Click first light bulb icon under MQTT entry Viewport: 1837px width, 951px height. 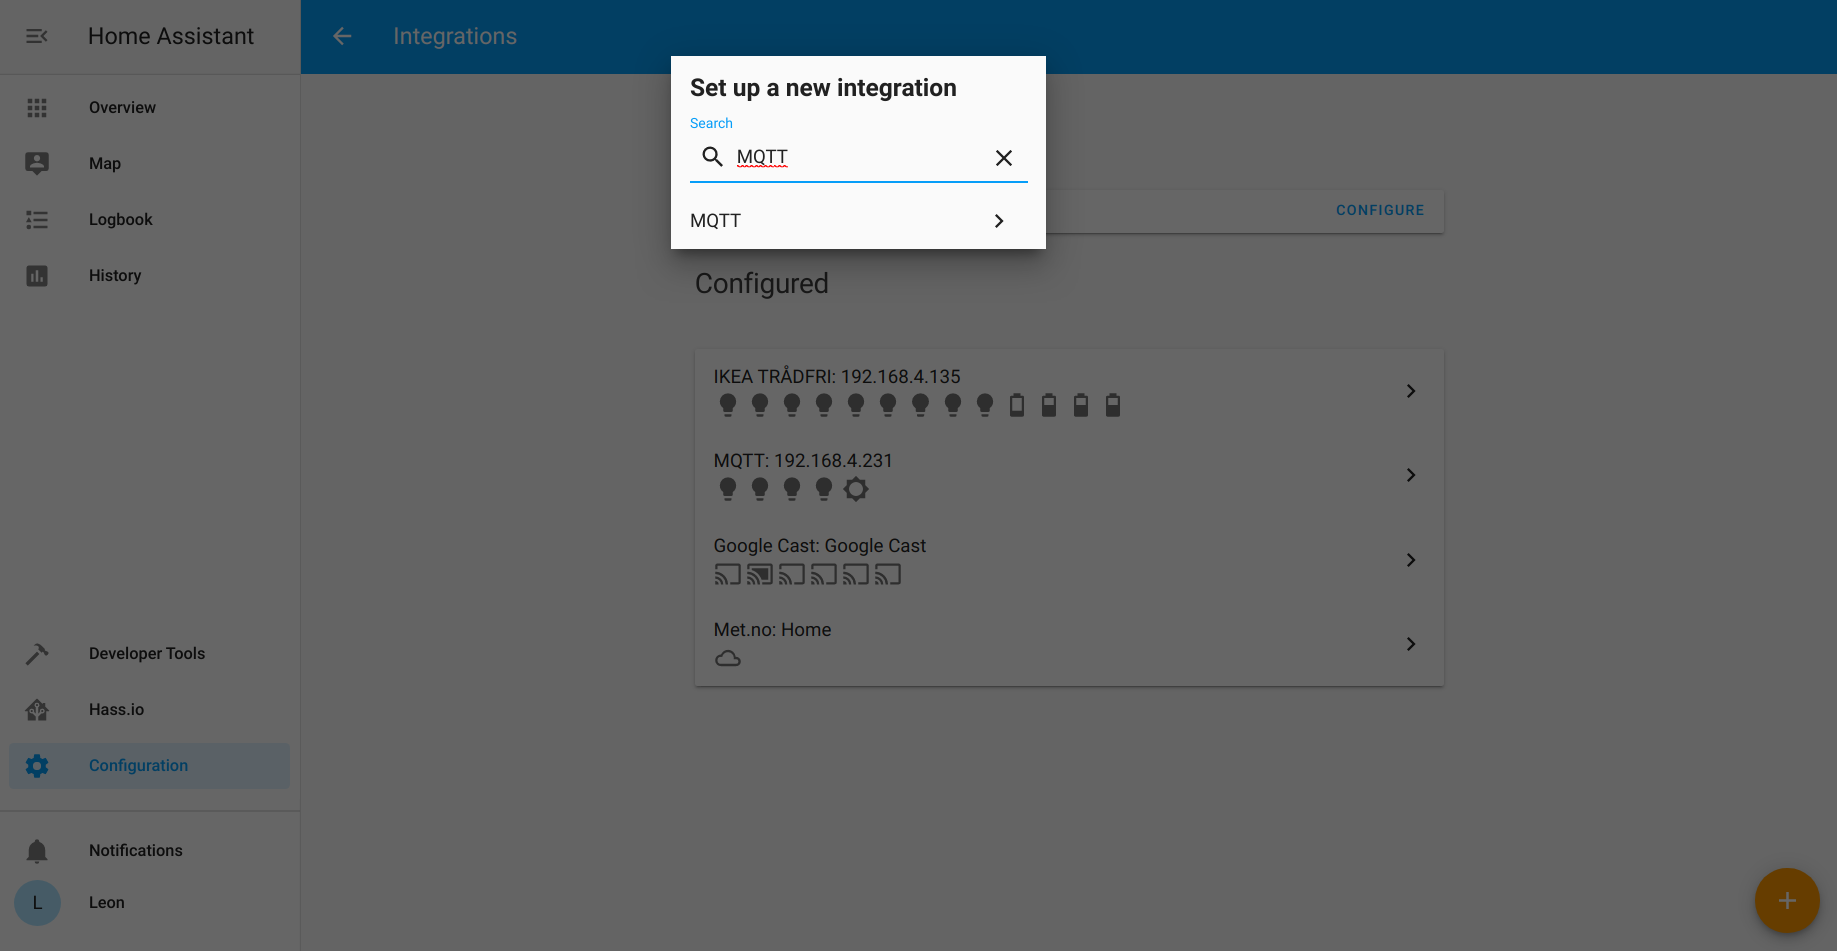[x=728, y=489]
